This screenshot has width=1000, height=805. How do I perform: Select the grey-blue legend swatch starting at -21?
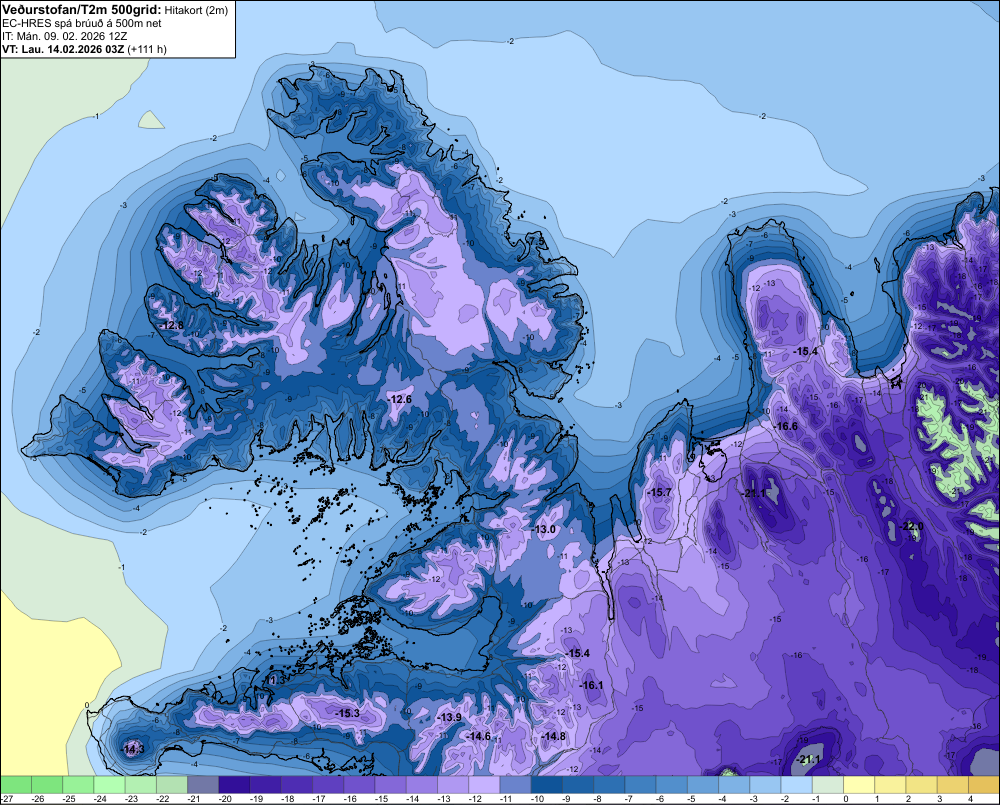pyautogui.click(x=203, y=784)
